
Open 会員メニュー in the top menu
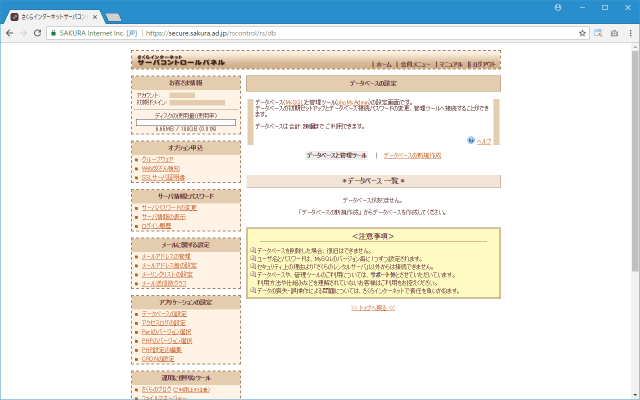pos(415,64)
